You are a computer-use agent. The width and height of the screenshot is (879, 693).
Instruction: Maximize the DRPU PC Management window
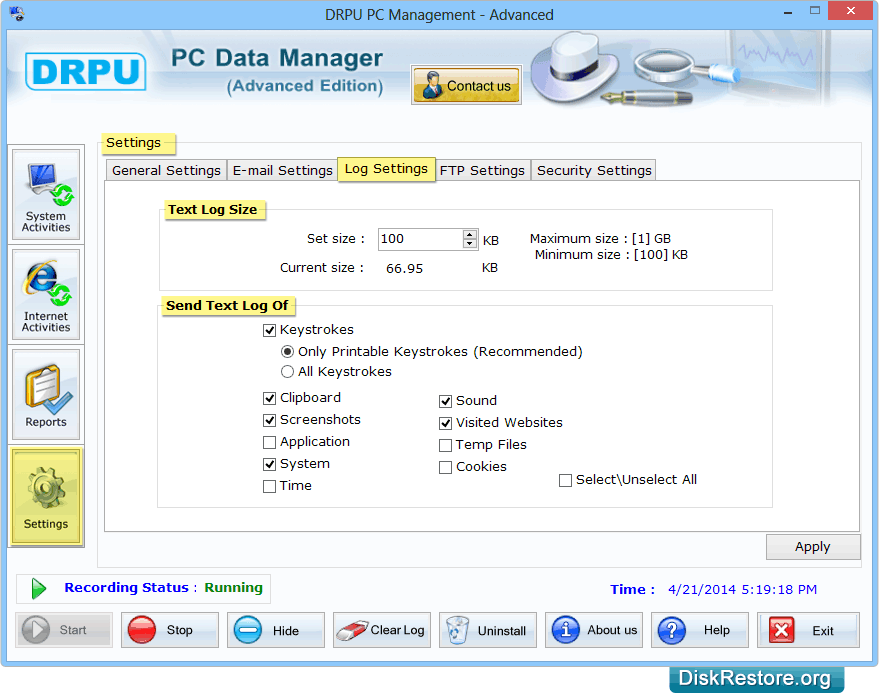click(x=815, y=11)
